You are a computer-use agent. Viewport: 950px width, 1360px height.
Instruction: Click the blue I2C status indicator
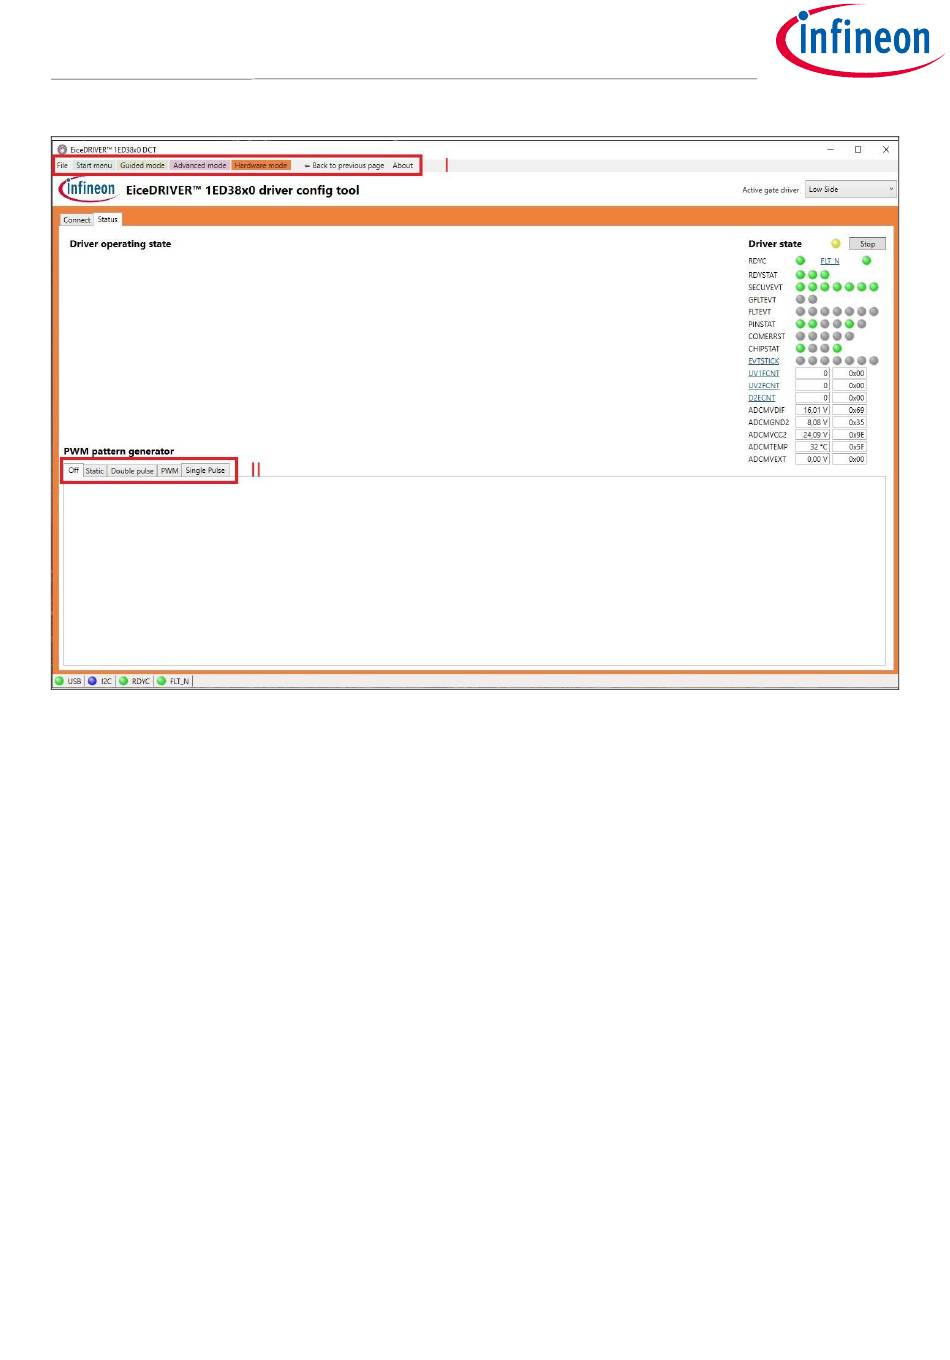tap(92, 681)
